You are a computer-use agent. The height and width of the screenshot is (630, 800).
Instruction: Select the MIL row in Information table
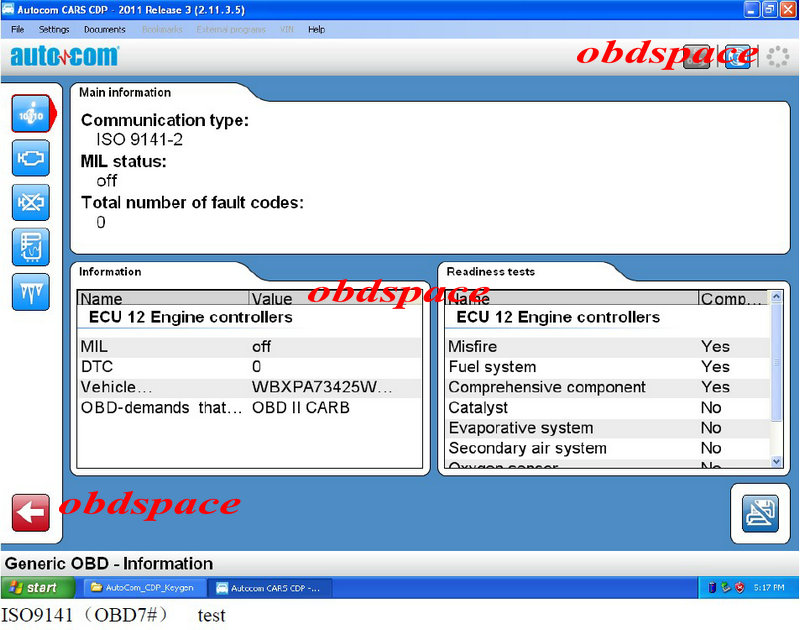[x=250, y=347]
